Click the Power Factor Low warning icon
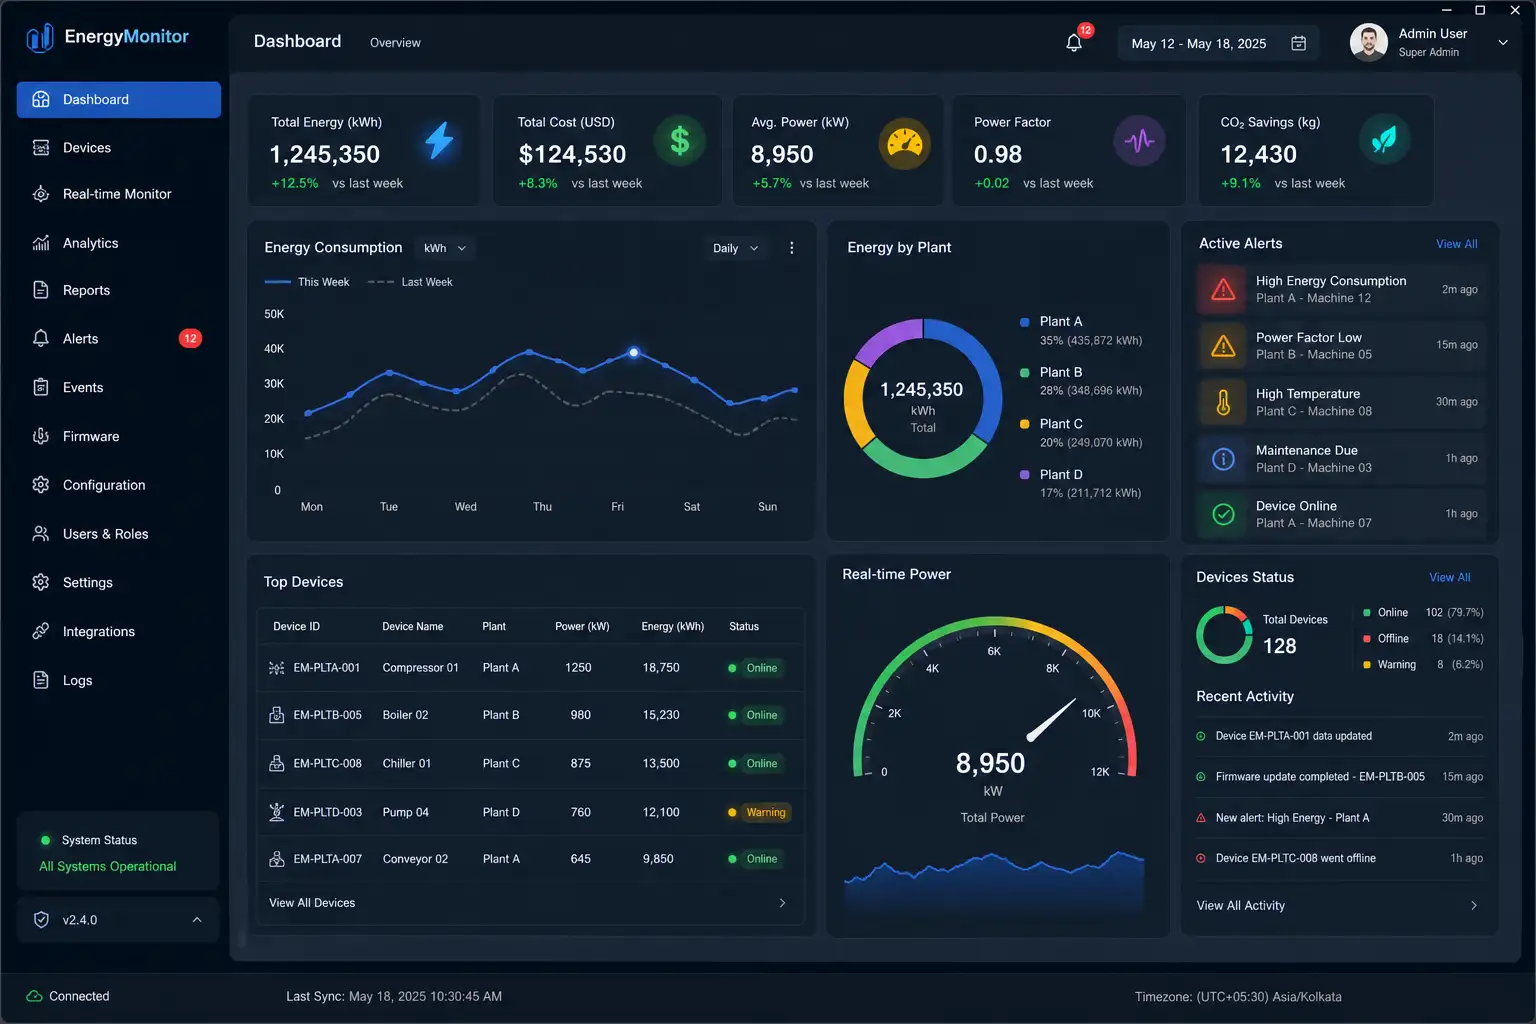 tap(1223, 346)
